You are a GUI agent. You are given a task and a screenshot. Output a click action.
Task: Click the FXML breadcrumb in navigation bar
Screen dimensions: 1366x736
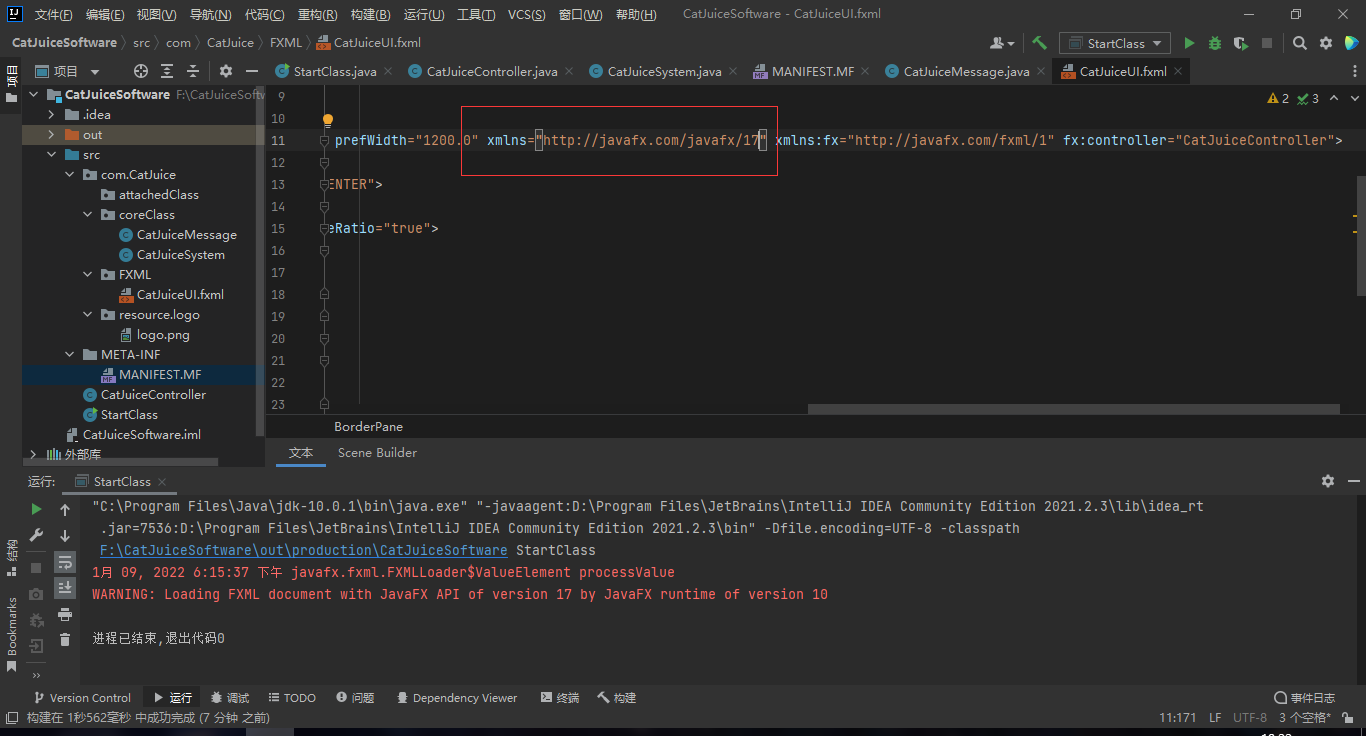(286, 43)
